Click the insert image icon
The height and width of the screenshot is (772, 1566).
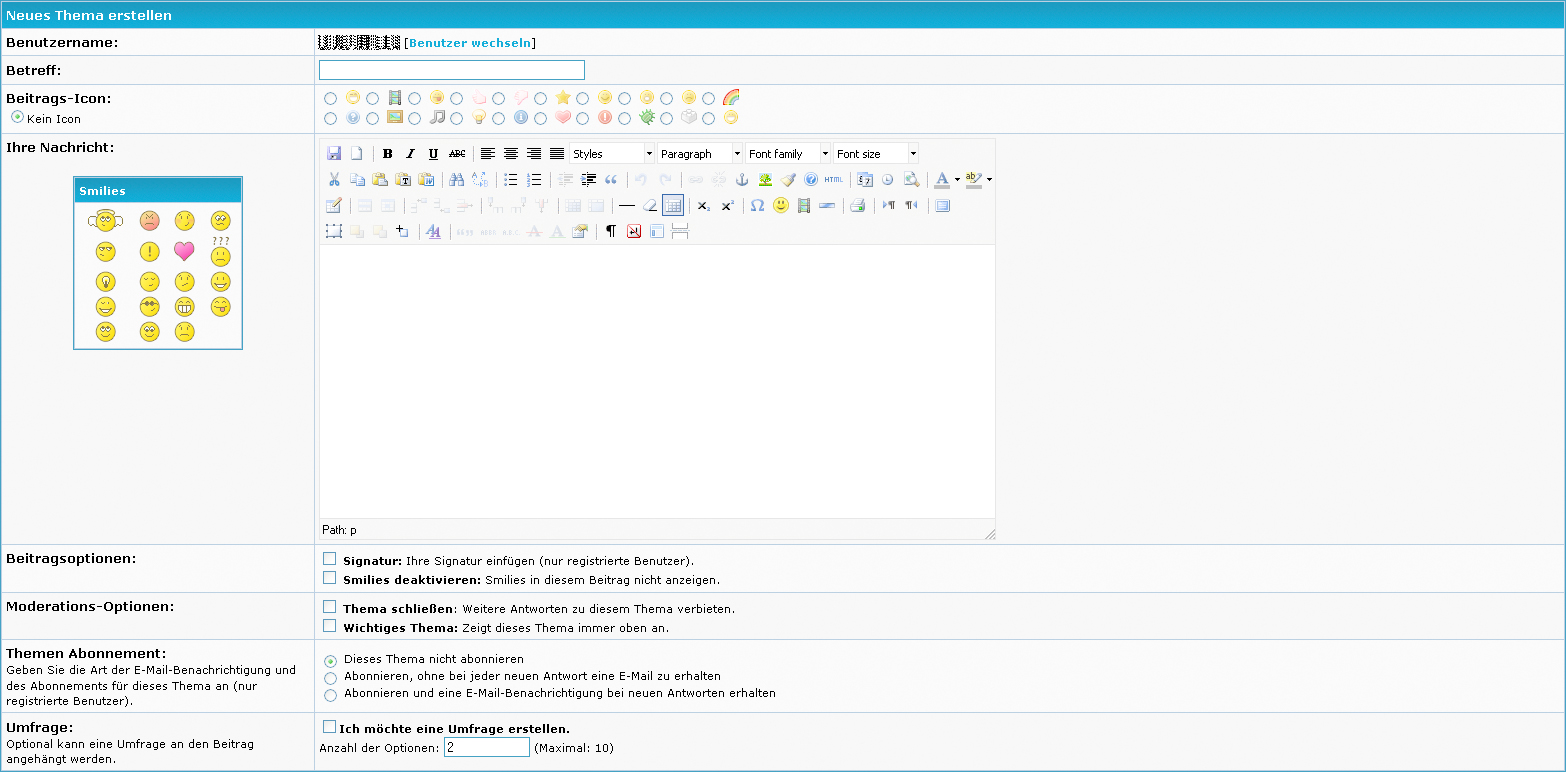pyautogui.click(x=763, y=179)
